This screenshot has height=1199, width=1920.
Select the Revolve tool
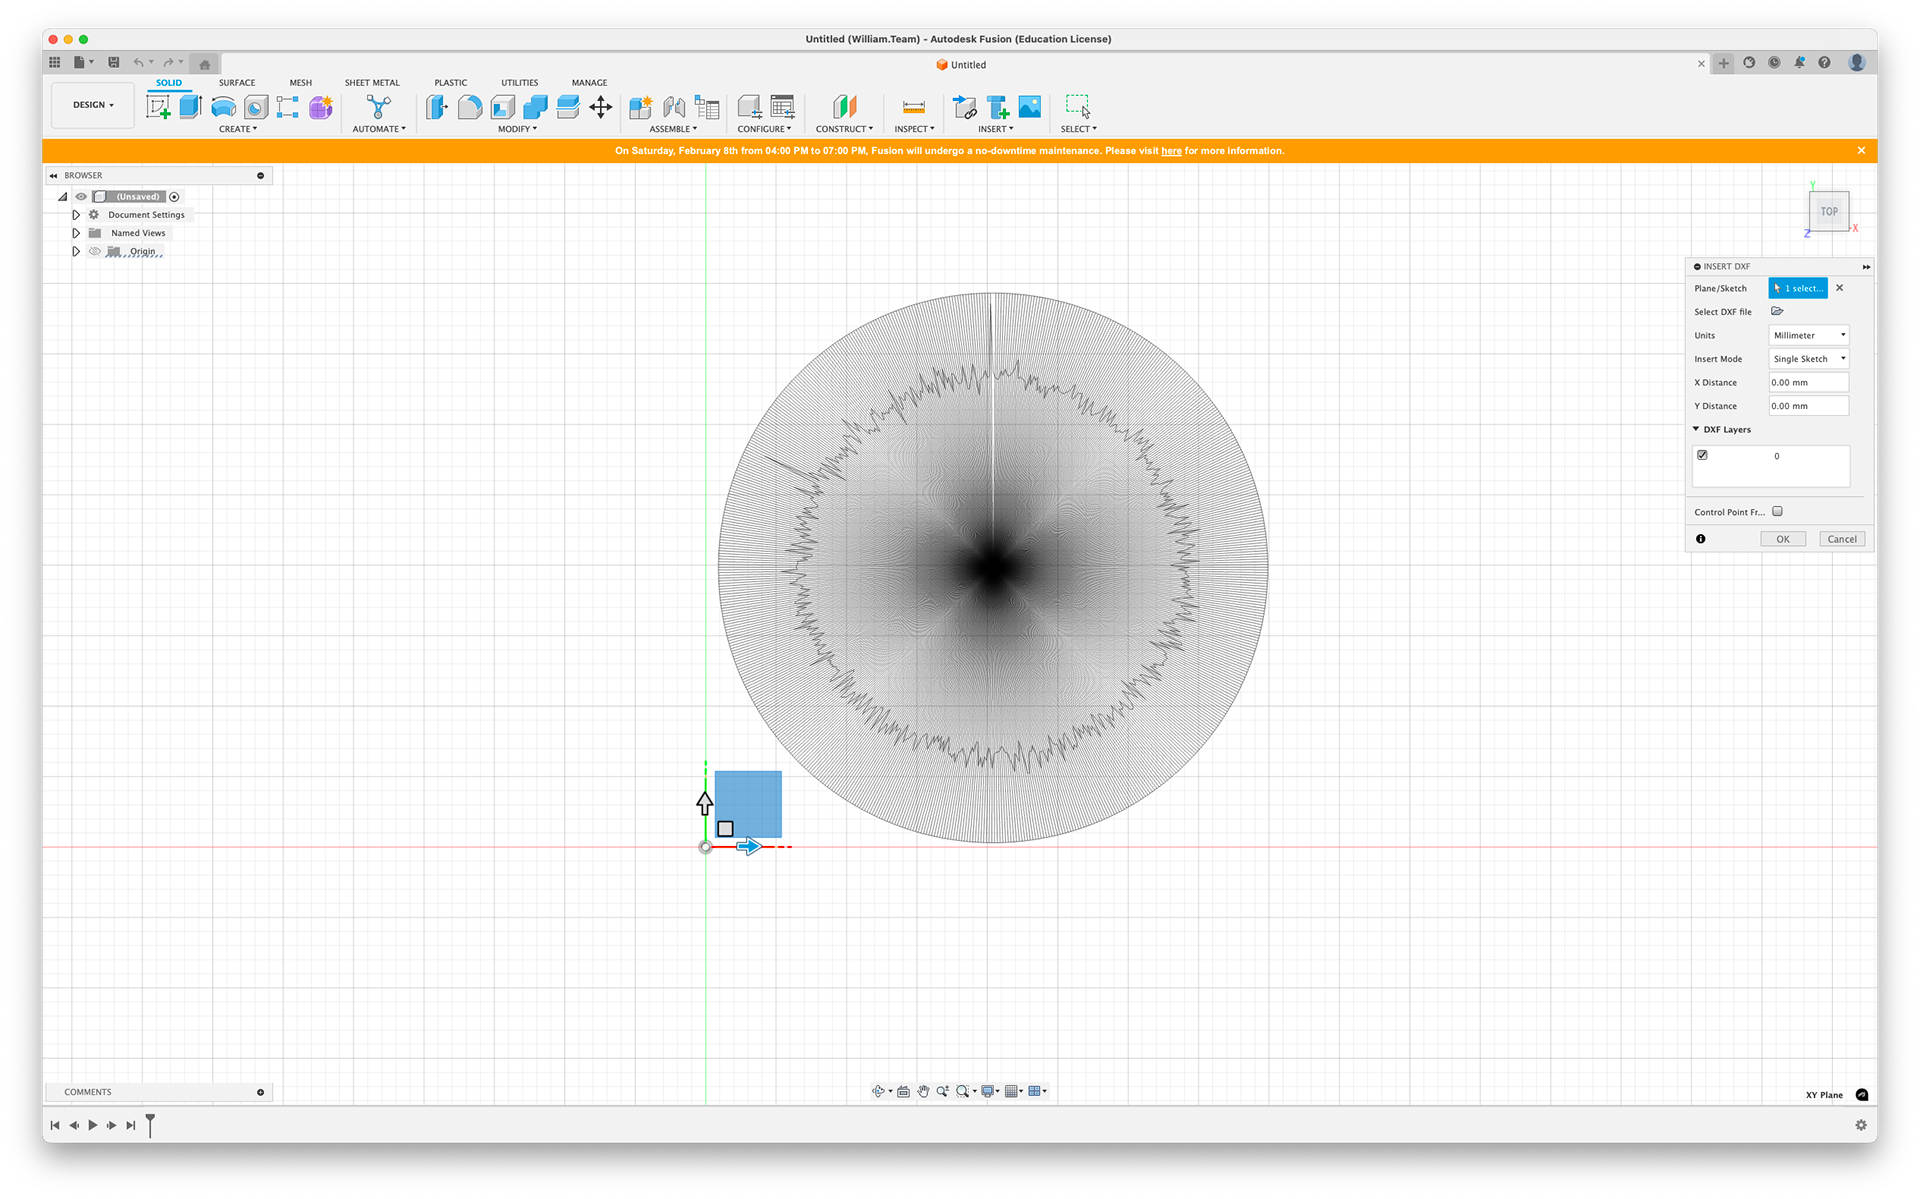(x=223, y=107)
